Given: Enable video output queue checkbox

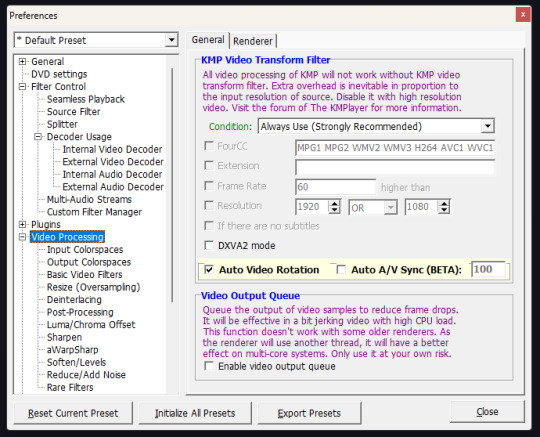Looking at the screenshot, I should pos(209,366).
